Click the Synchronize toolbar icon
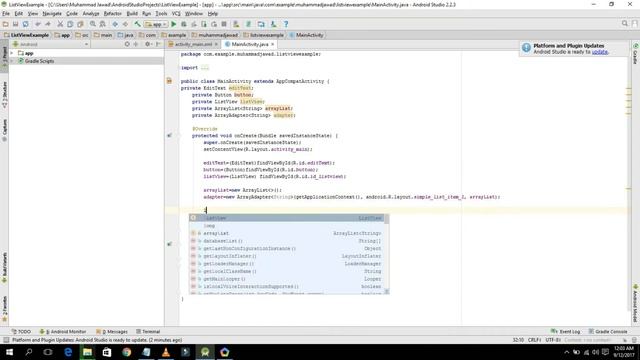 tap(26, 24)
